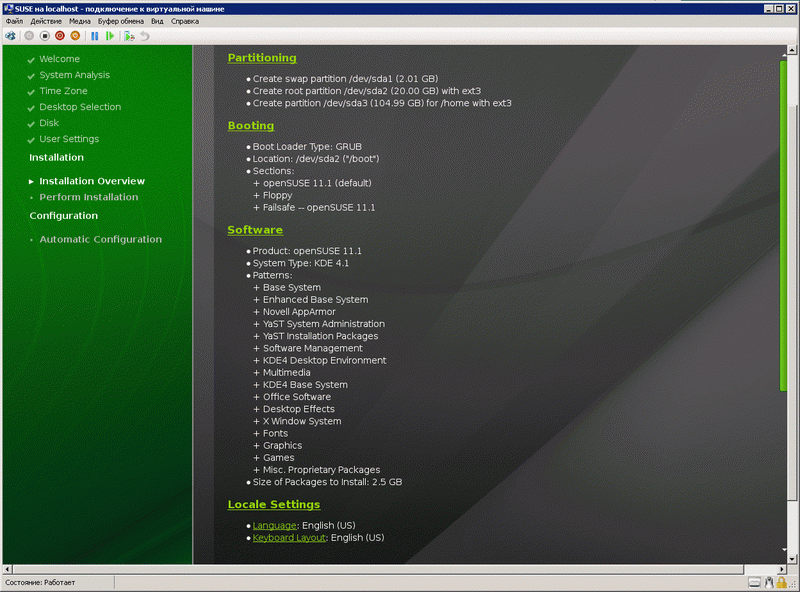Click the SUSE window title bar icon

8,9
